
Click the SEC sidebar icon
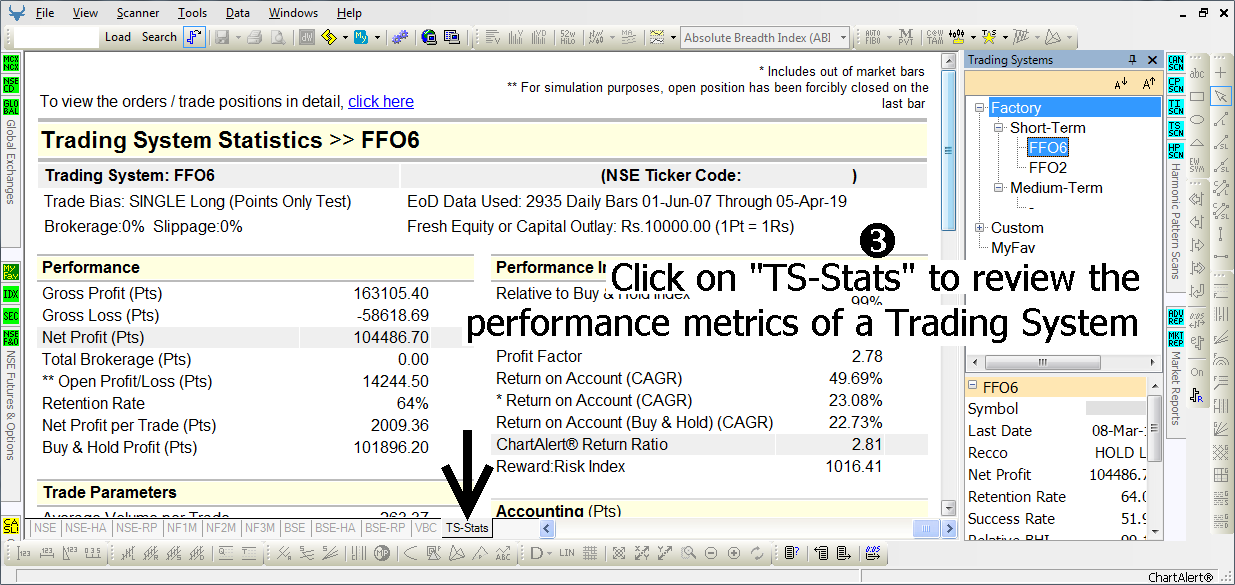(x=11, y=316)
